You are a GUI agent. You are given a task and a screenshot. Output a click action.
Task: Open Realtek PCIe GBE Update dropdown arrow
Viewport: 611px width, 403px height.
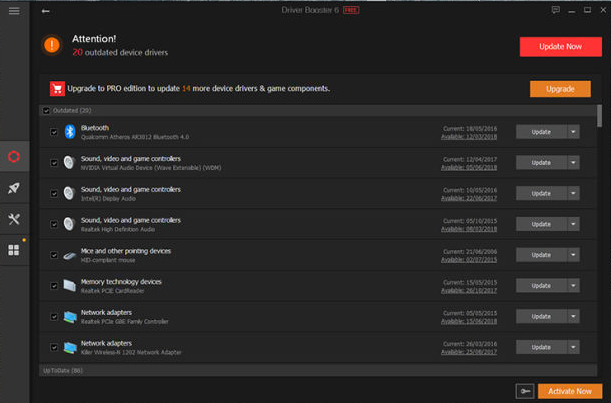573,316
